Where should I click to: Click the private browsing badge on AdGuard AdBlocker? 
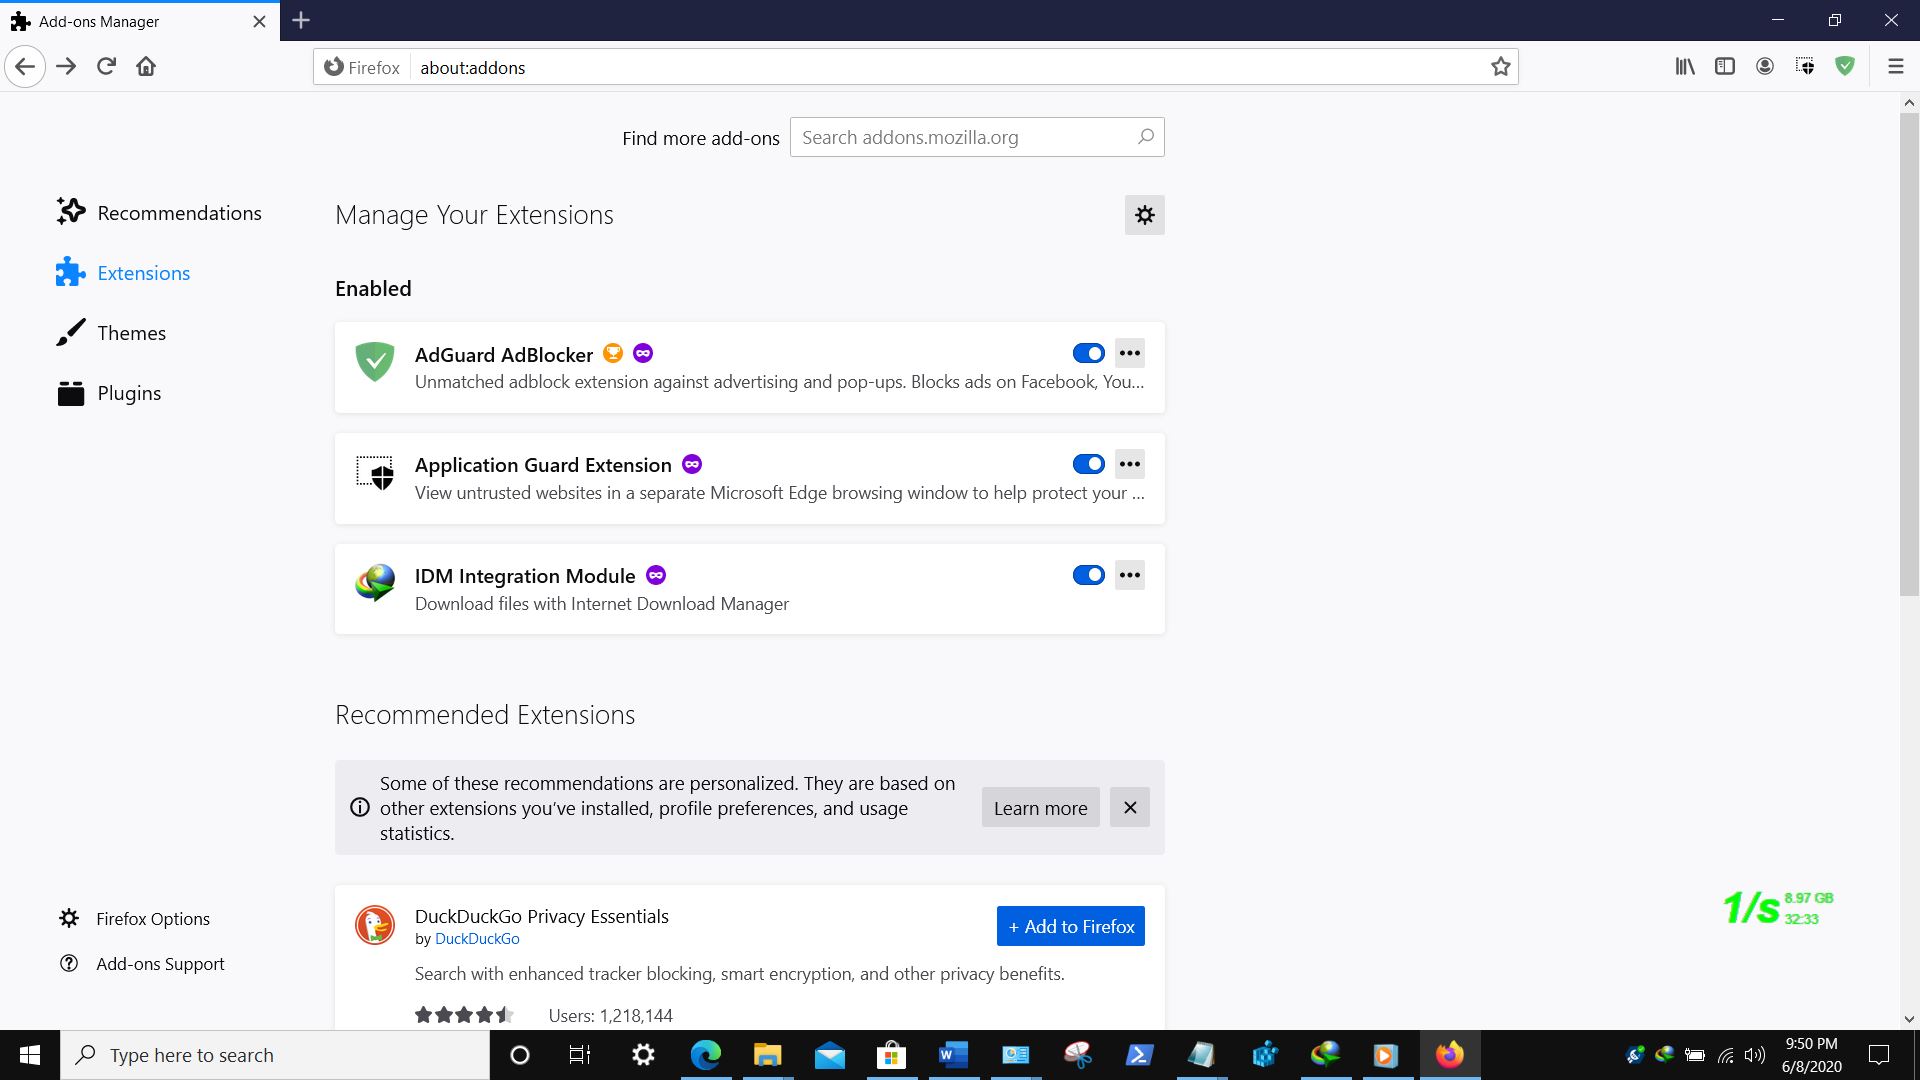[643, 353]
